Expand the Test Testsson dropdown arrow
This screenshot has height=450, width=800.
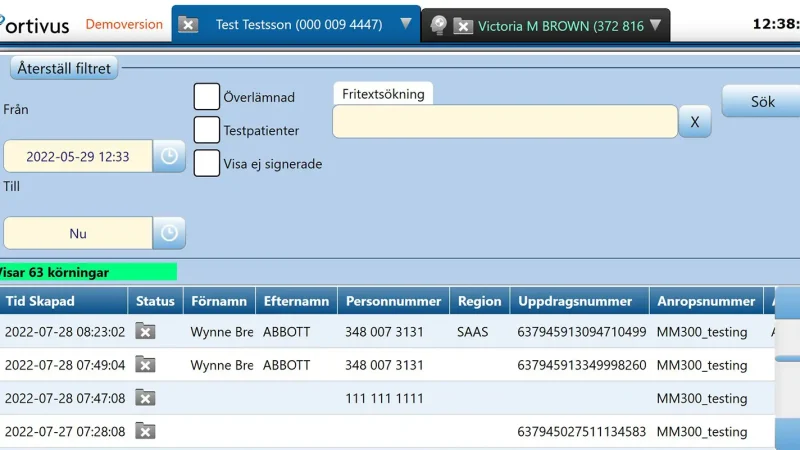click(x=405, y=24)
